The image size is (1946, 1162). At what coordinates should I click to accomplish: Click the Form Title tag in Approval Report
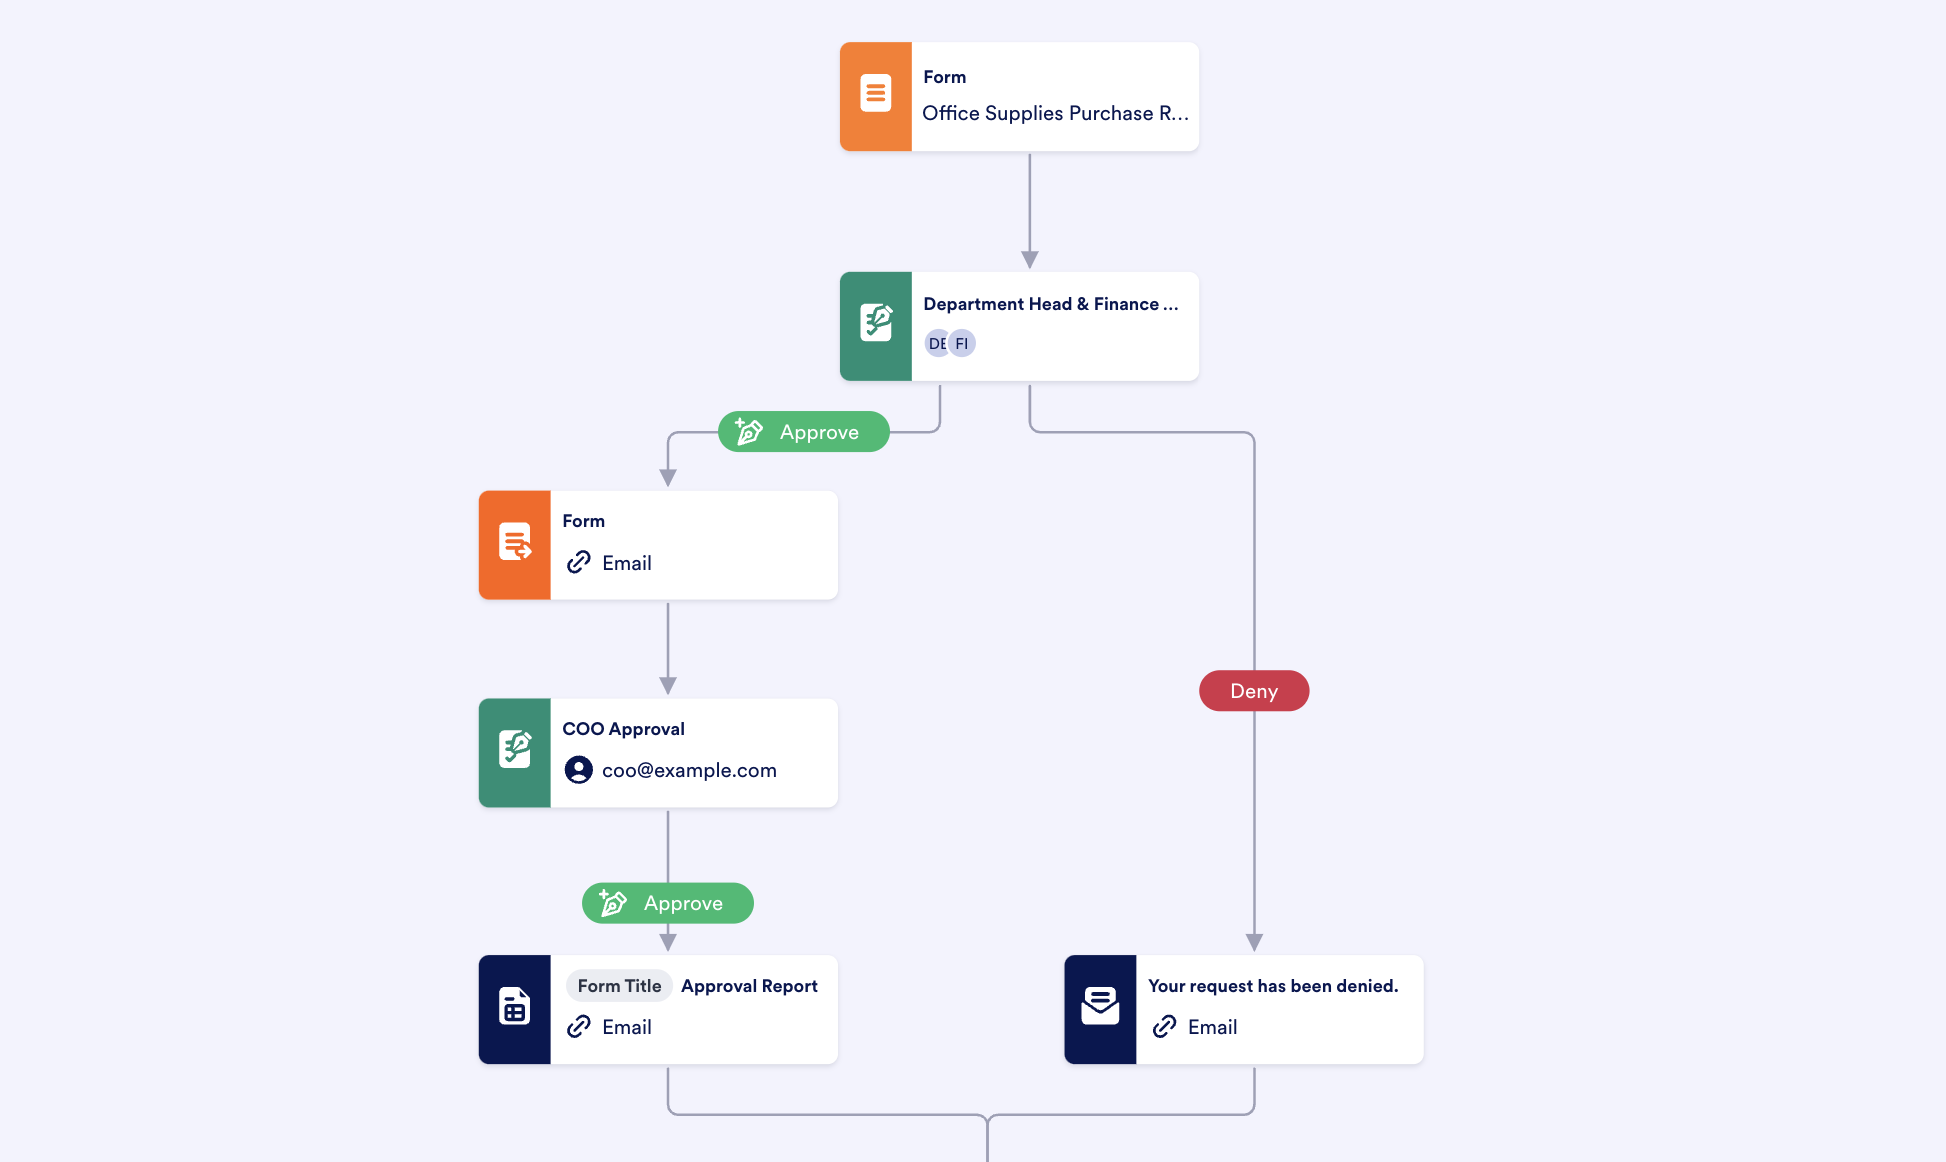point(619,986)
